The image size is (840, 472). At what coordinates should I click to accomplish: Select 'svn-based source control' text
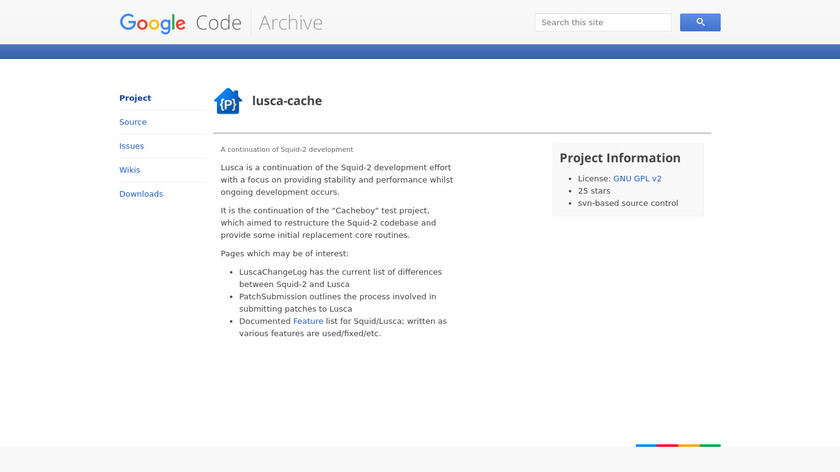coord(628,203)
